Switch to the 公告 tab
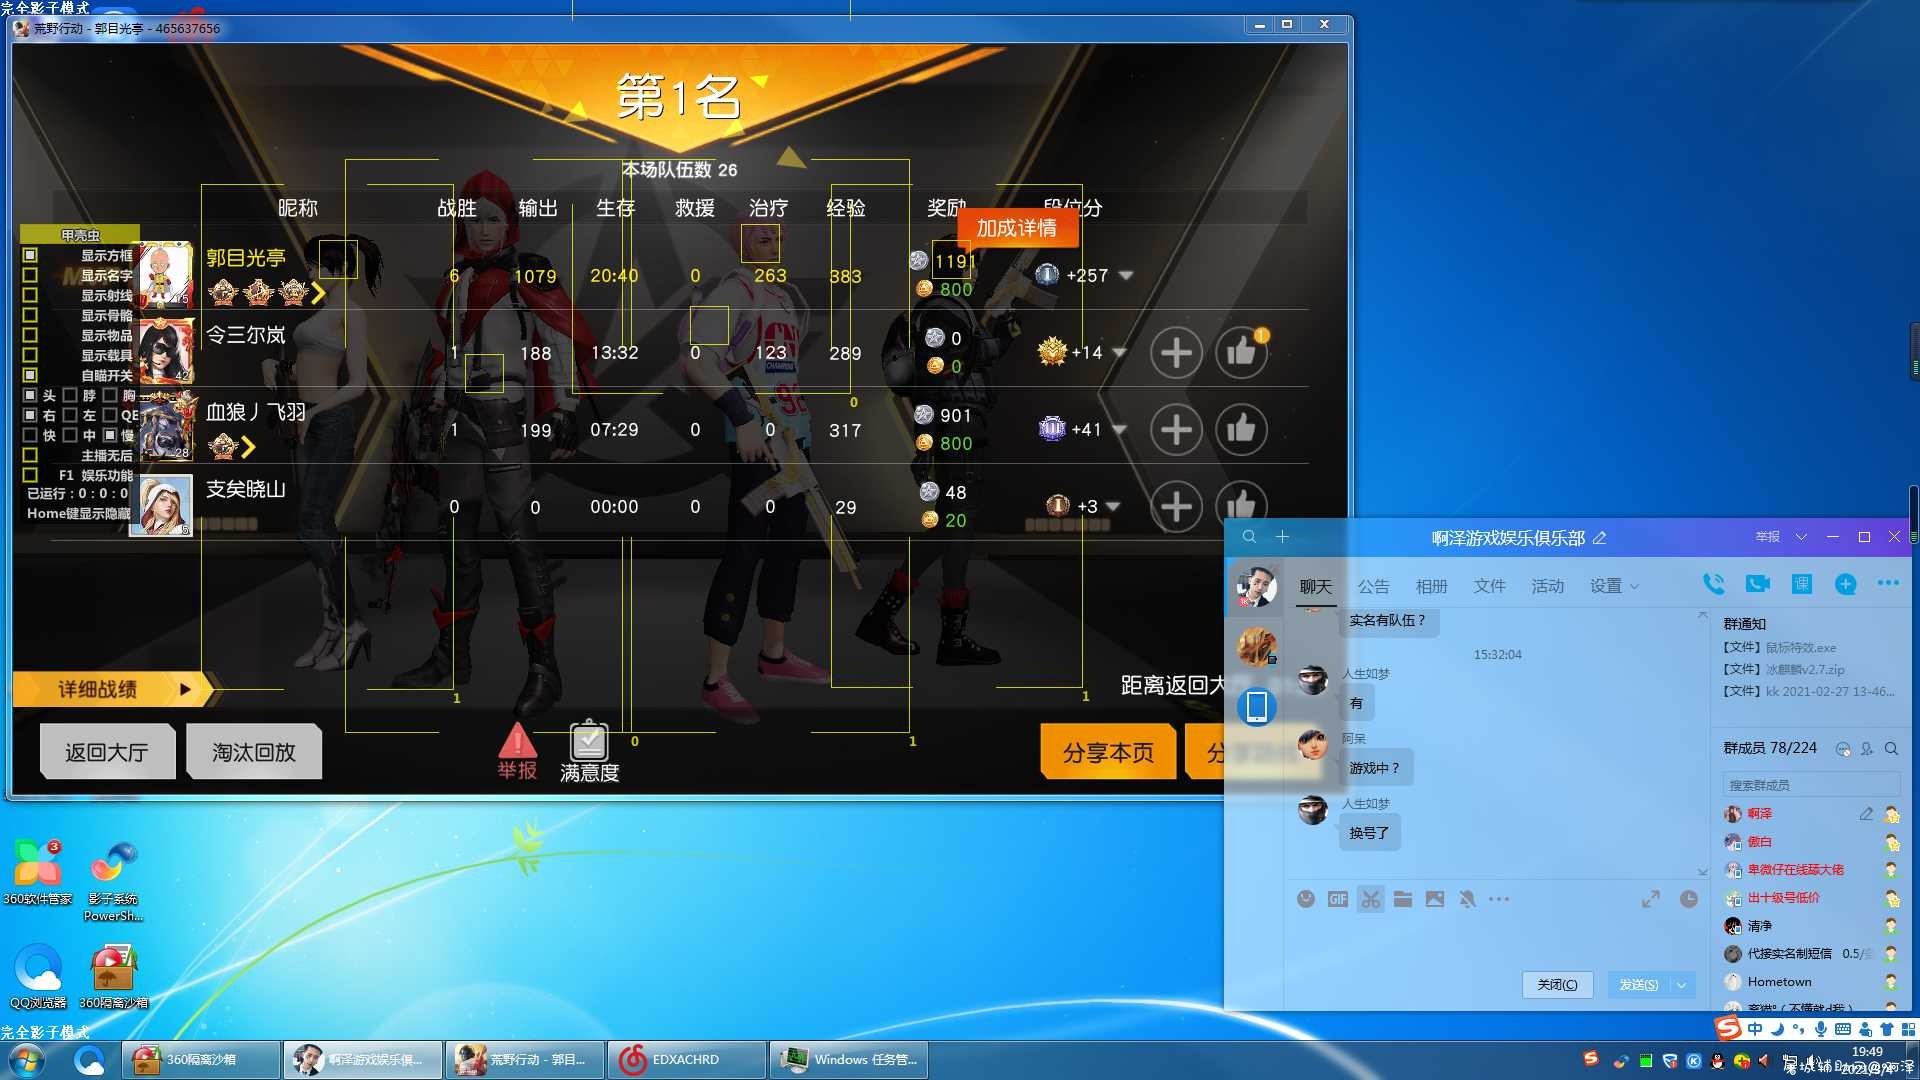This screenshot has width=1920, height=1080. click(1373, 586)
